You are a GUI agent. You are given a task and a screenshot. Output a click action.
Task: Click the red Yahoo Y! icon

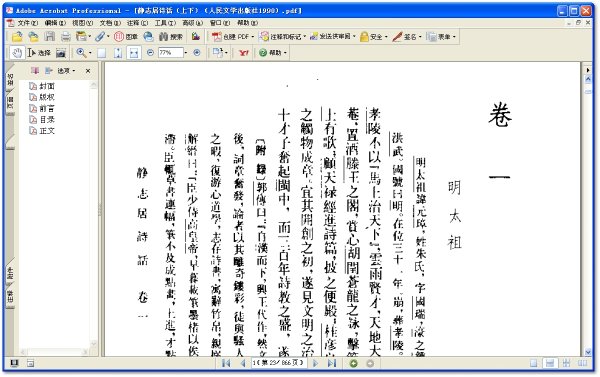pyautogui.click(x=244, y=53)
